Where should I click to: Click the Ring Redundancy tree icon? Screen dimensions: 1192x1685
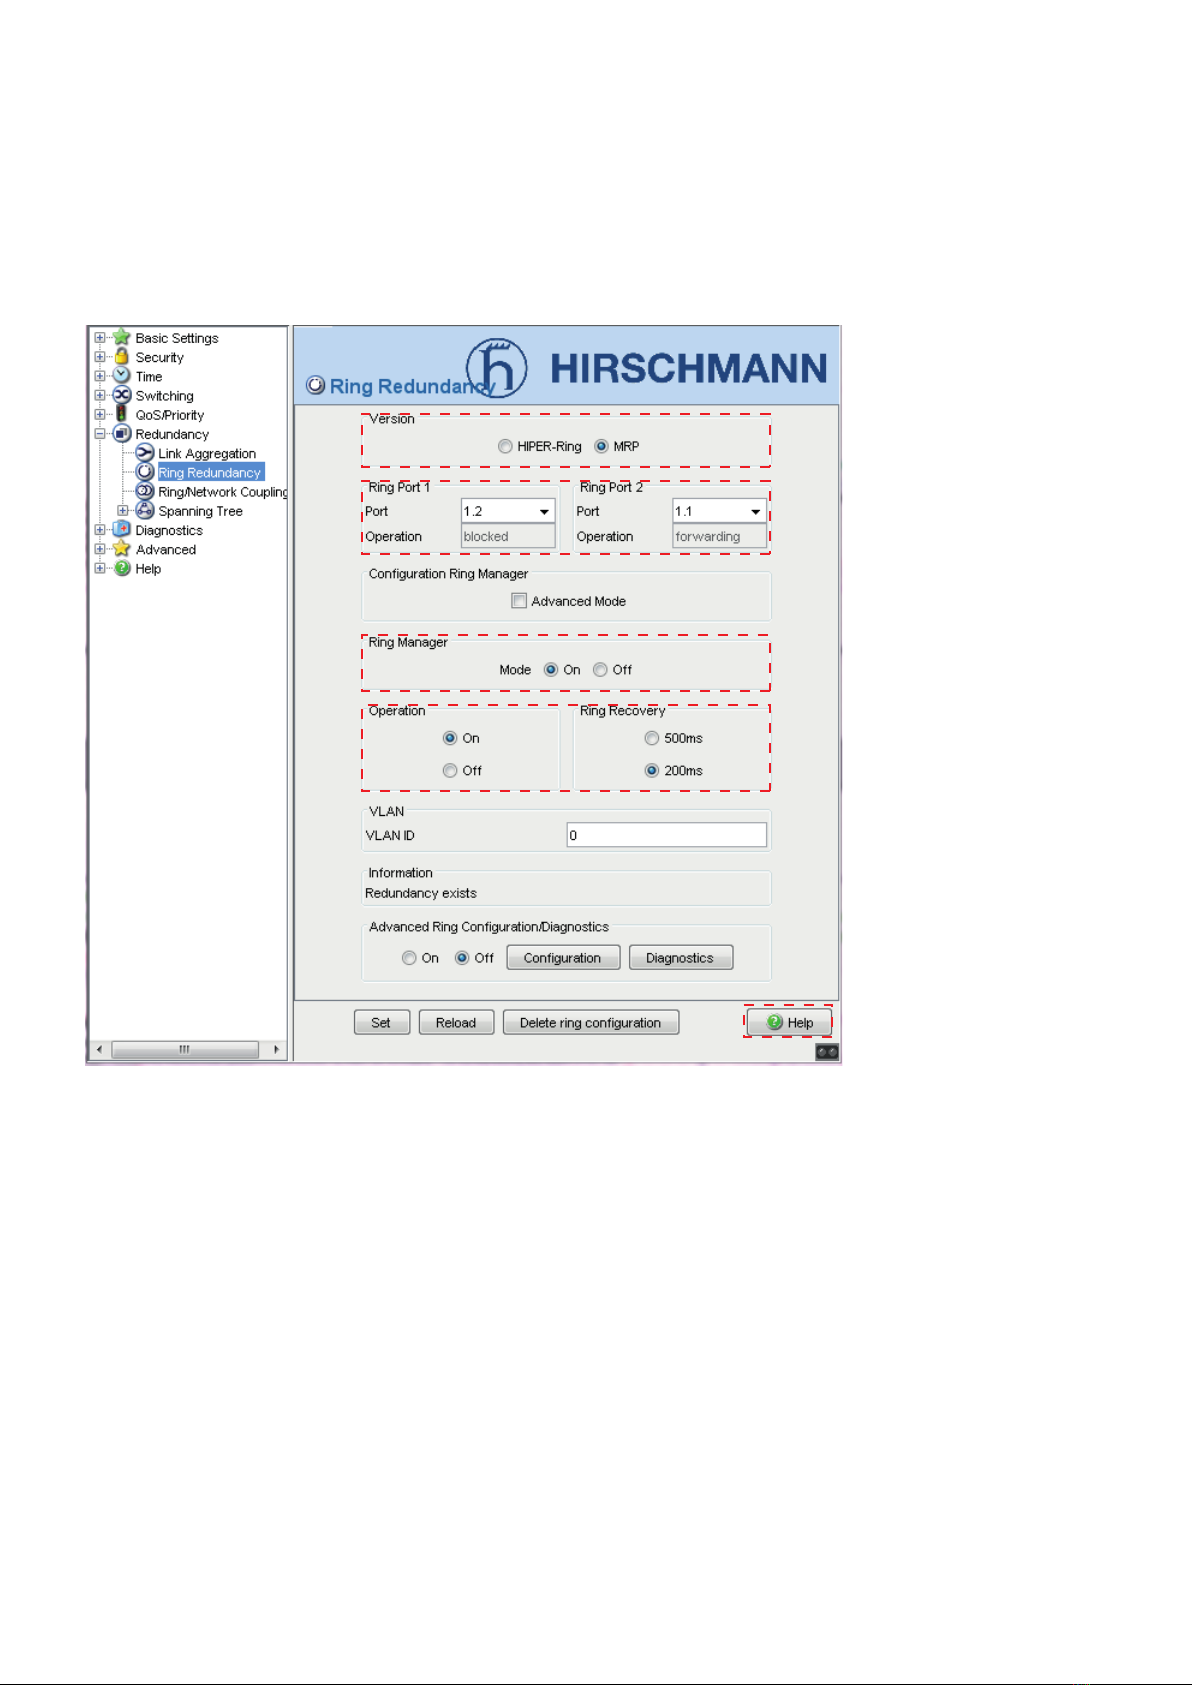pyautogui.click(x=145, y=472)
